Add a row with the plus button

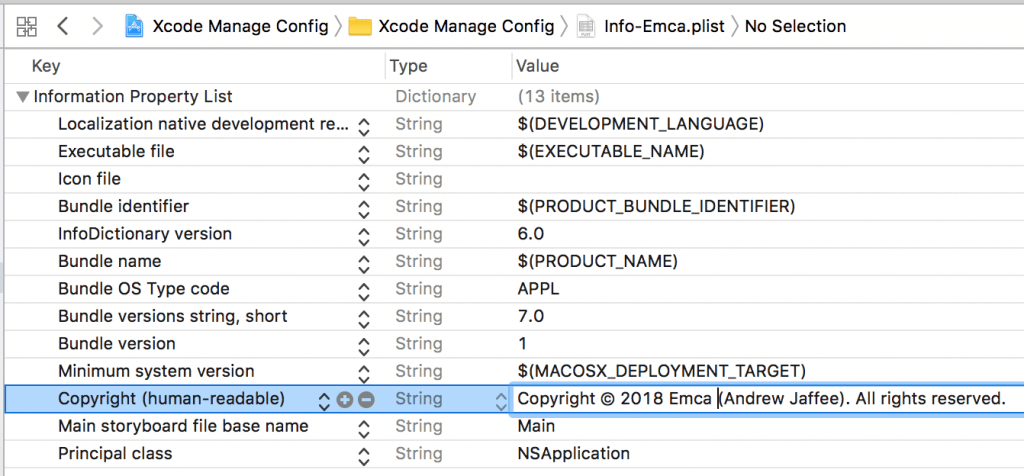[345, 399]
